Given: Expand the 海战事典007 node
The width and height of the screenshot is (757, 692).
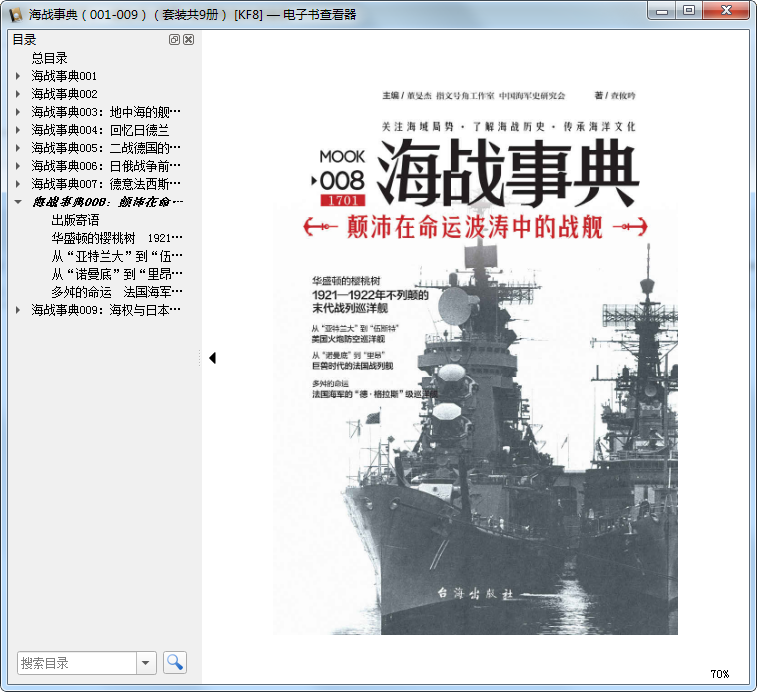Looking at the screenshot, I should point(18,184).
